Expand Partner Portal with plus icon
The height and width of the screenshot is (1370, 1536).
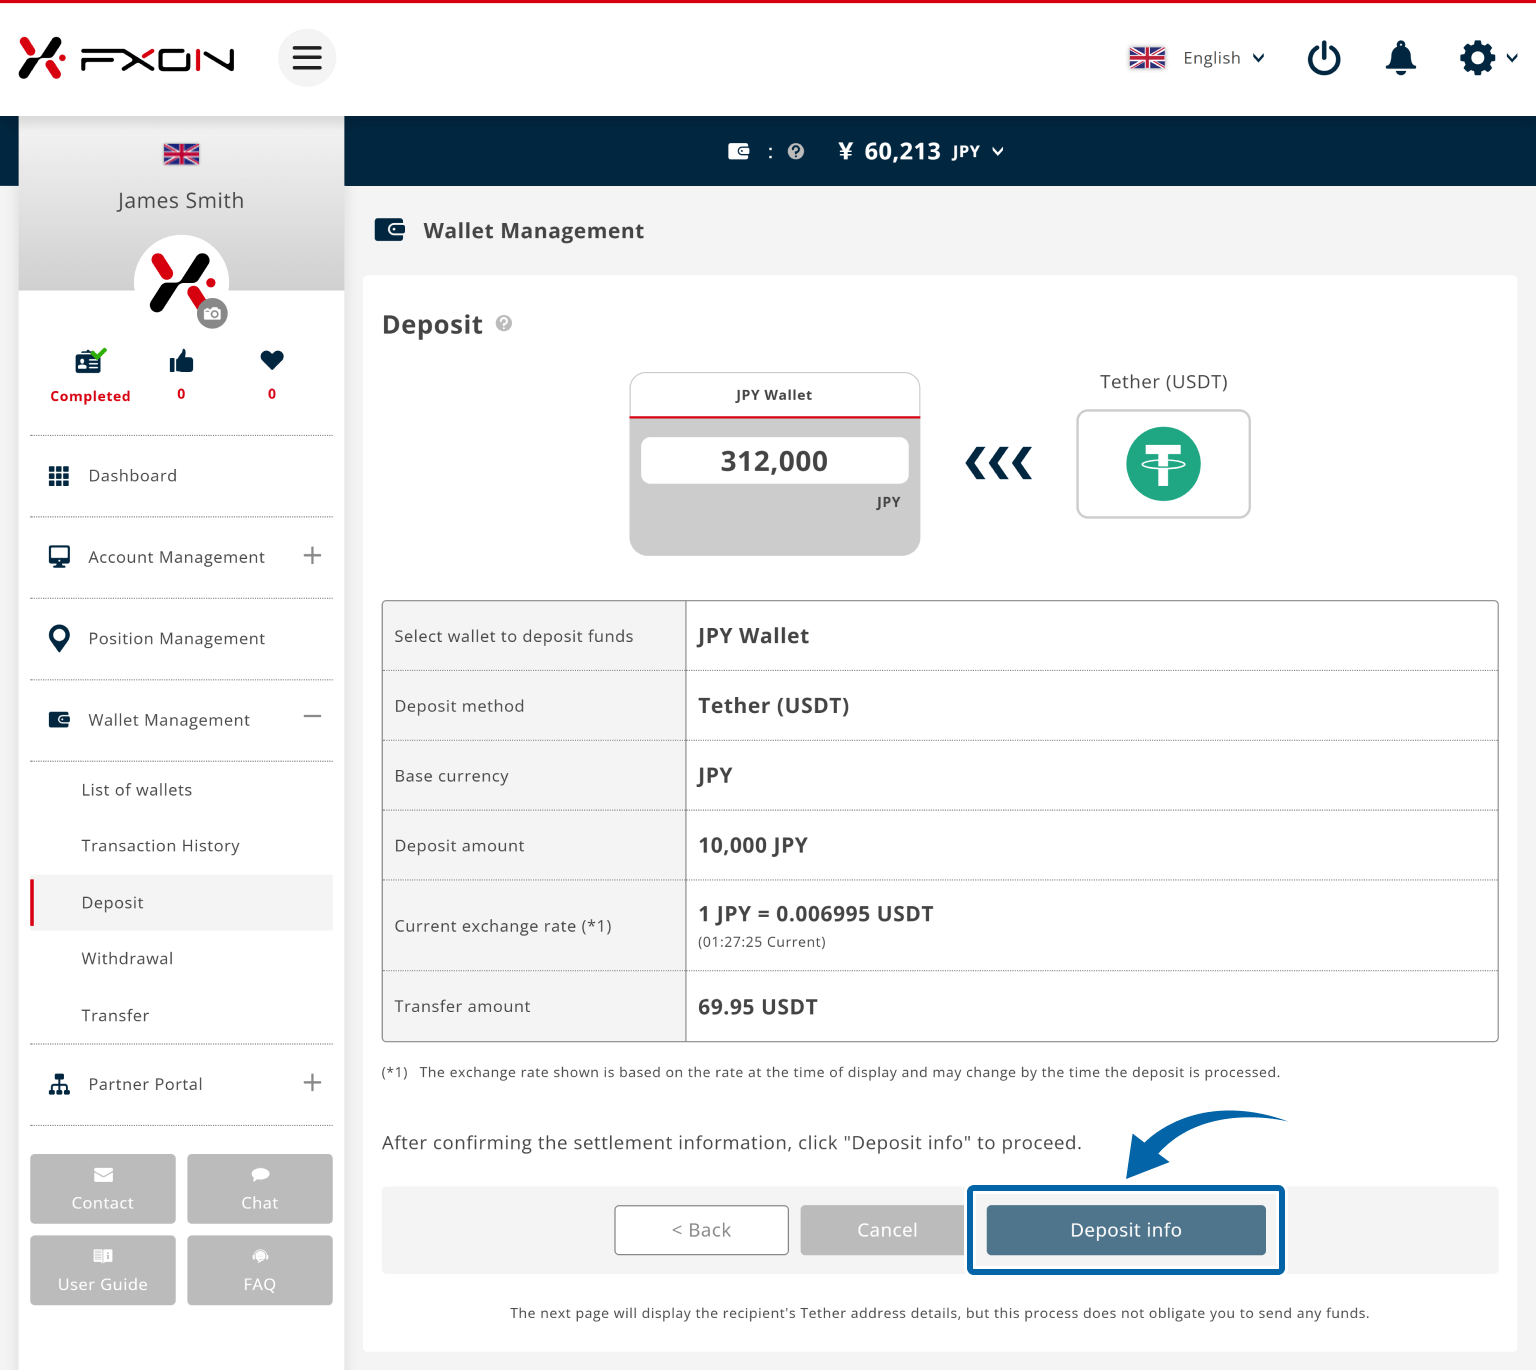click(312, 1082)
